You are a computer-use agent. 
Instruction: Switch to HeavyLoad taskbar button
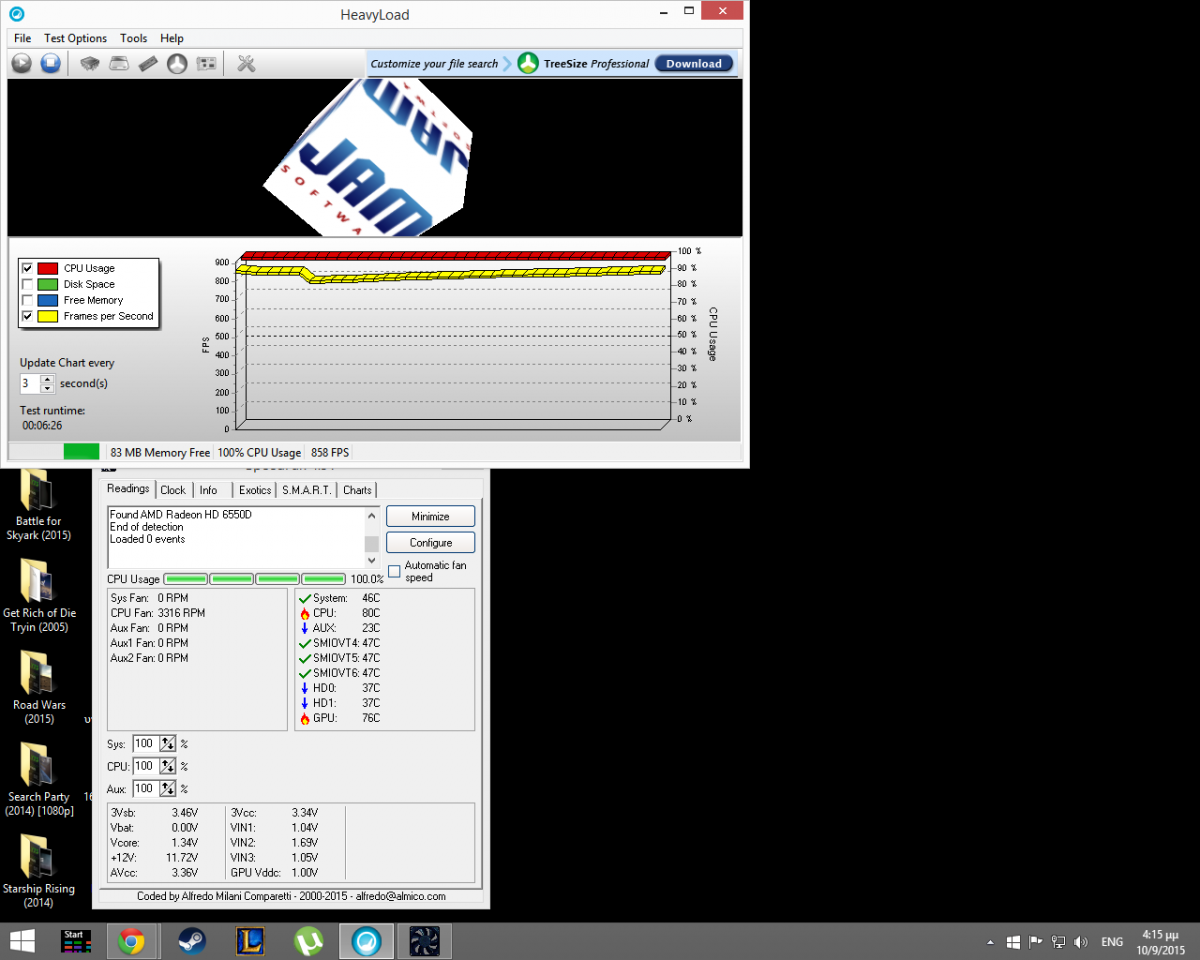tap(367, 941)
